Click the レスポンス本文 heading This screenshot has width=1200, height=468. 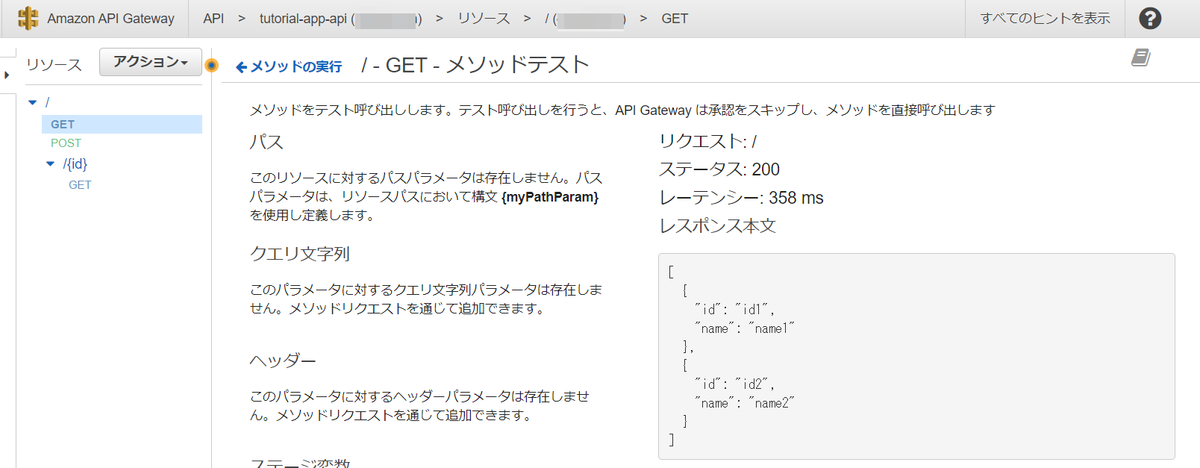point(717,226)
